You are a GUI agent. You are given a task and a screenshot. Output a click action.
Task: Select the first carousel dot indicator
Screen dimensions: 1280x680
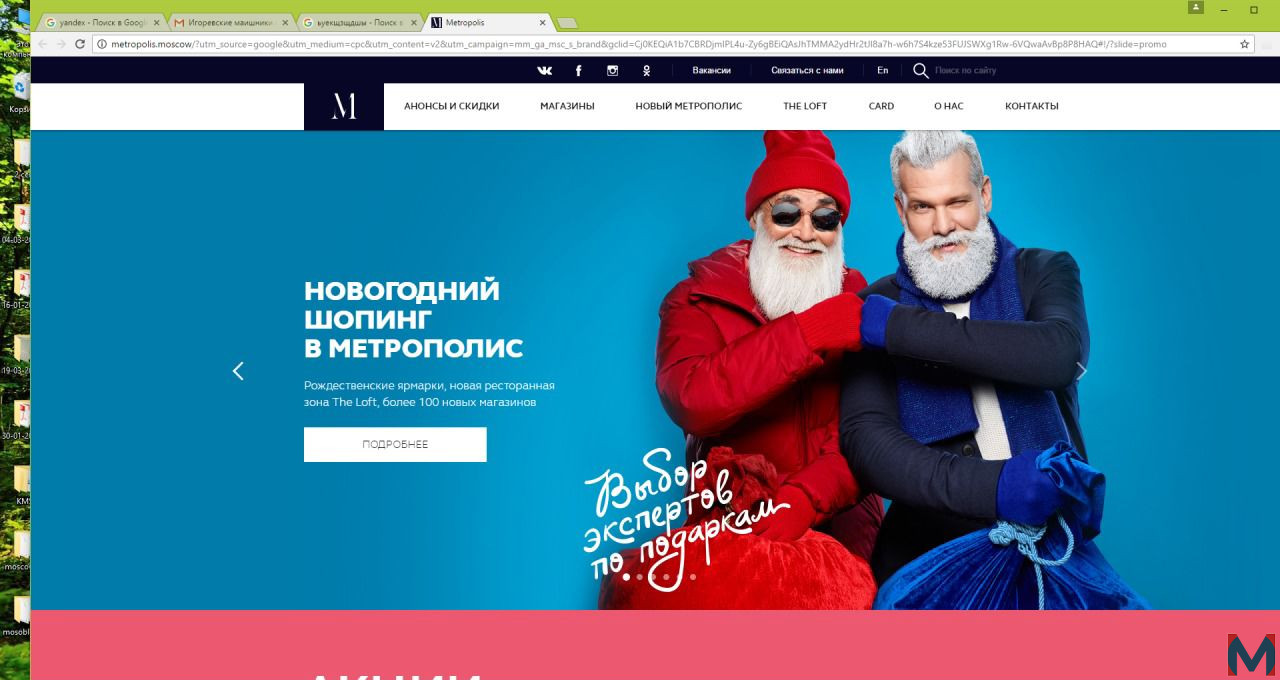coord(626,577)
